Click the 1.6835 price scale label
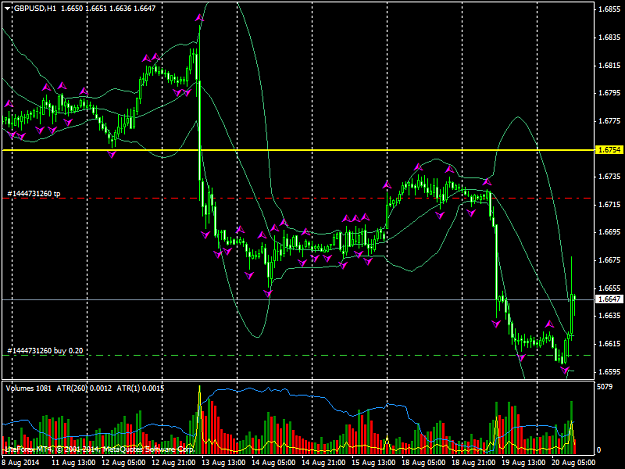625x469 pixels. [609, 37]
